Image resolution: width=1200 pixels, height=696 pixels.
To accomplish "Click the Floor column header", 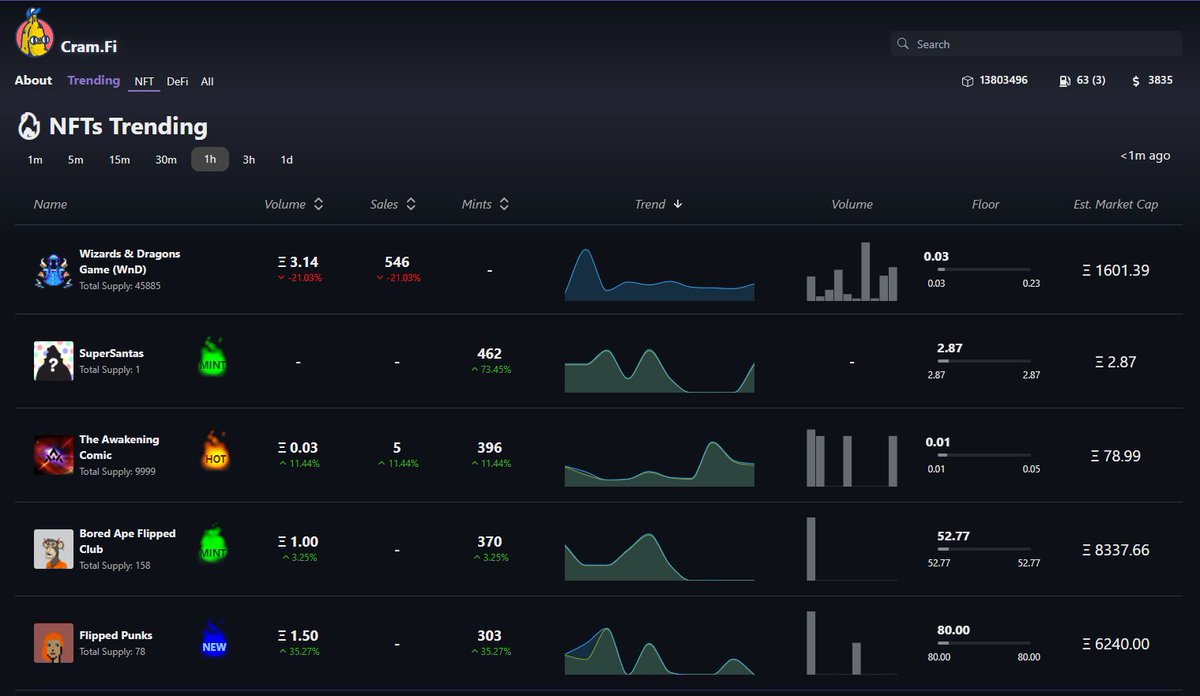I will click(985, 204).
